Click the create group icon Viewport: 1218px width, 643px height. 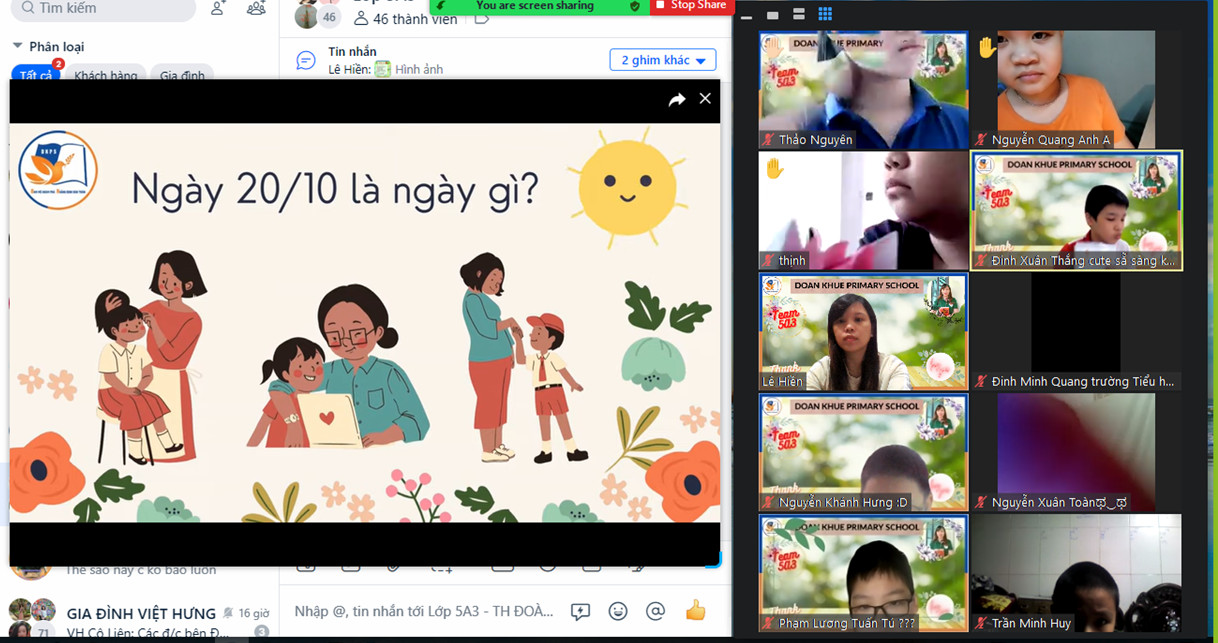click(256, 9)
